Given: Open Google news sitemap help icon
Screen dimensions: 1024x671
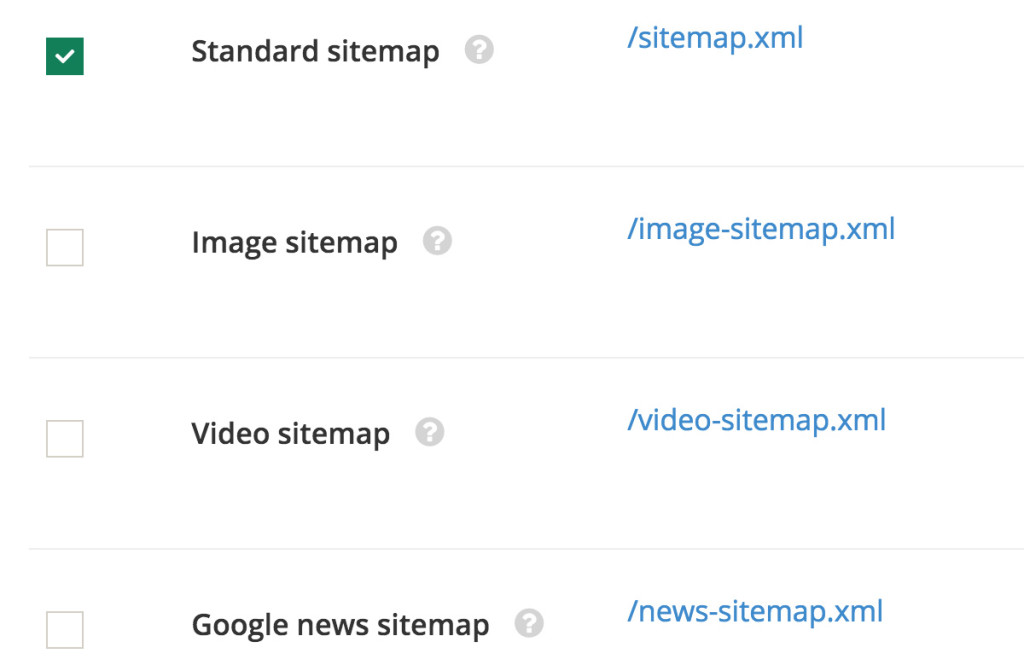Looking at the screenshot, I should 529,623.
